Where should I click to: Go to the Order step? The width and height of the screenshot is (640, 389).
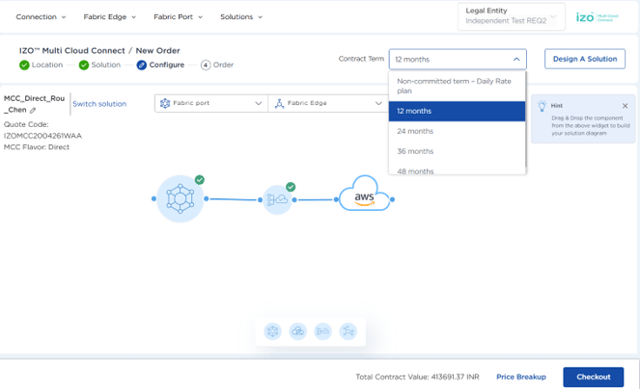click(x=217, y=65)
